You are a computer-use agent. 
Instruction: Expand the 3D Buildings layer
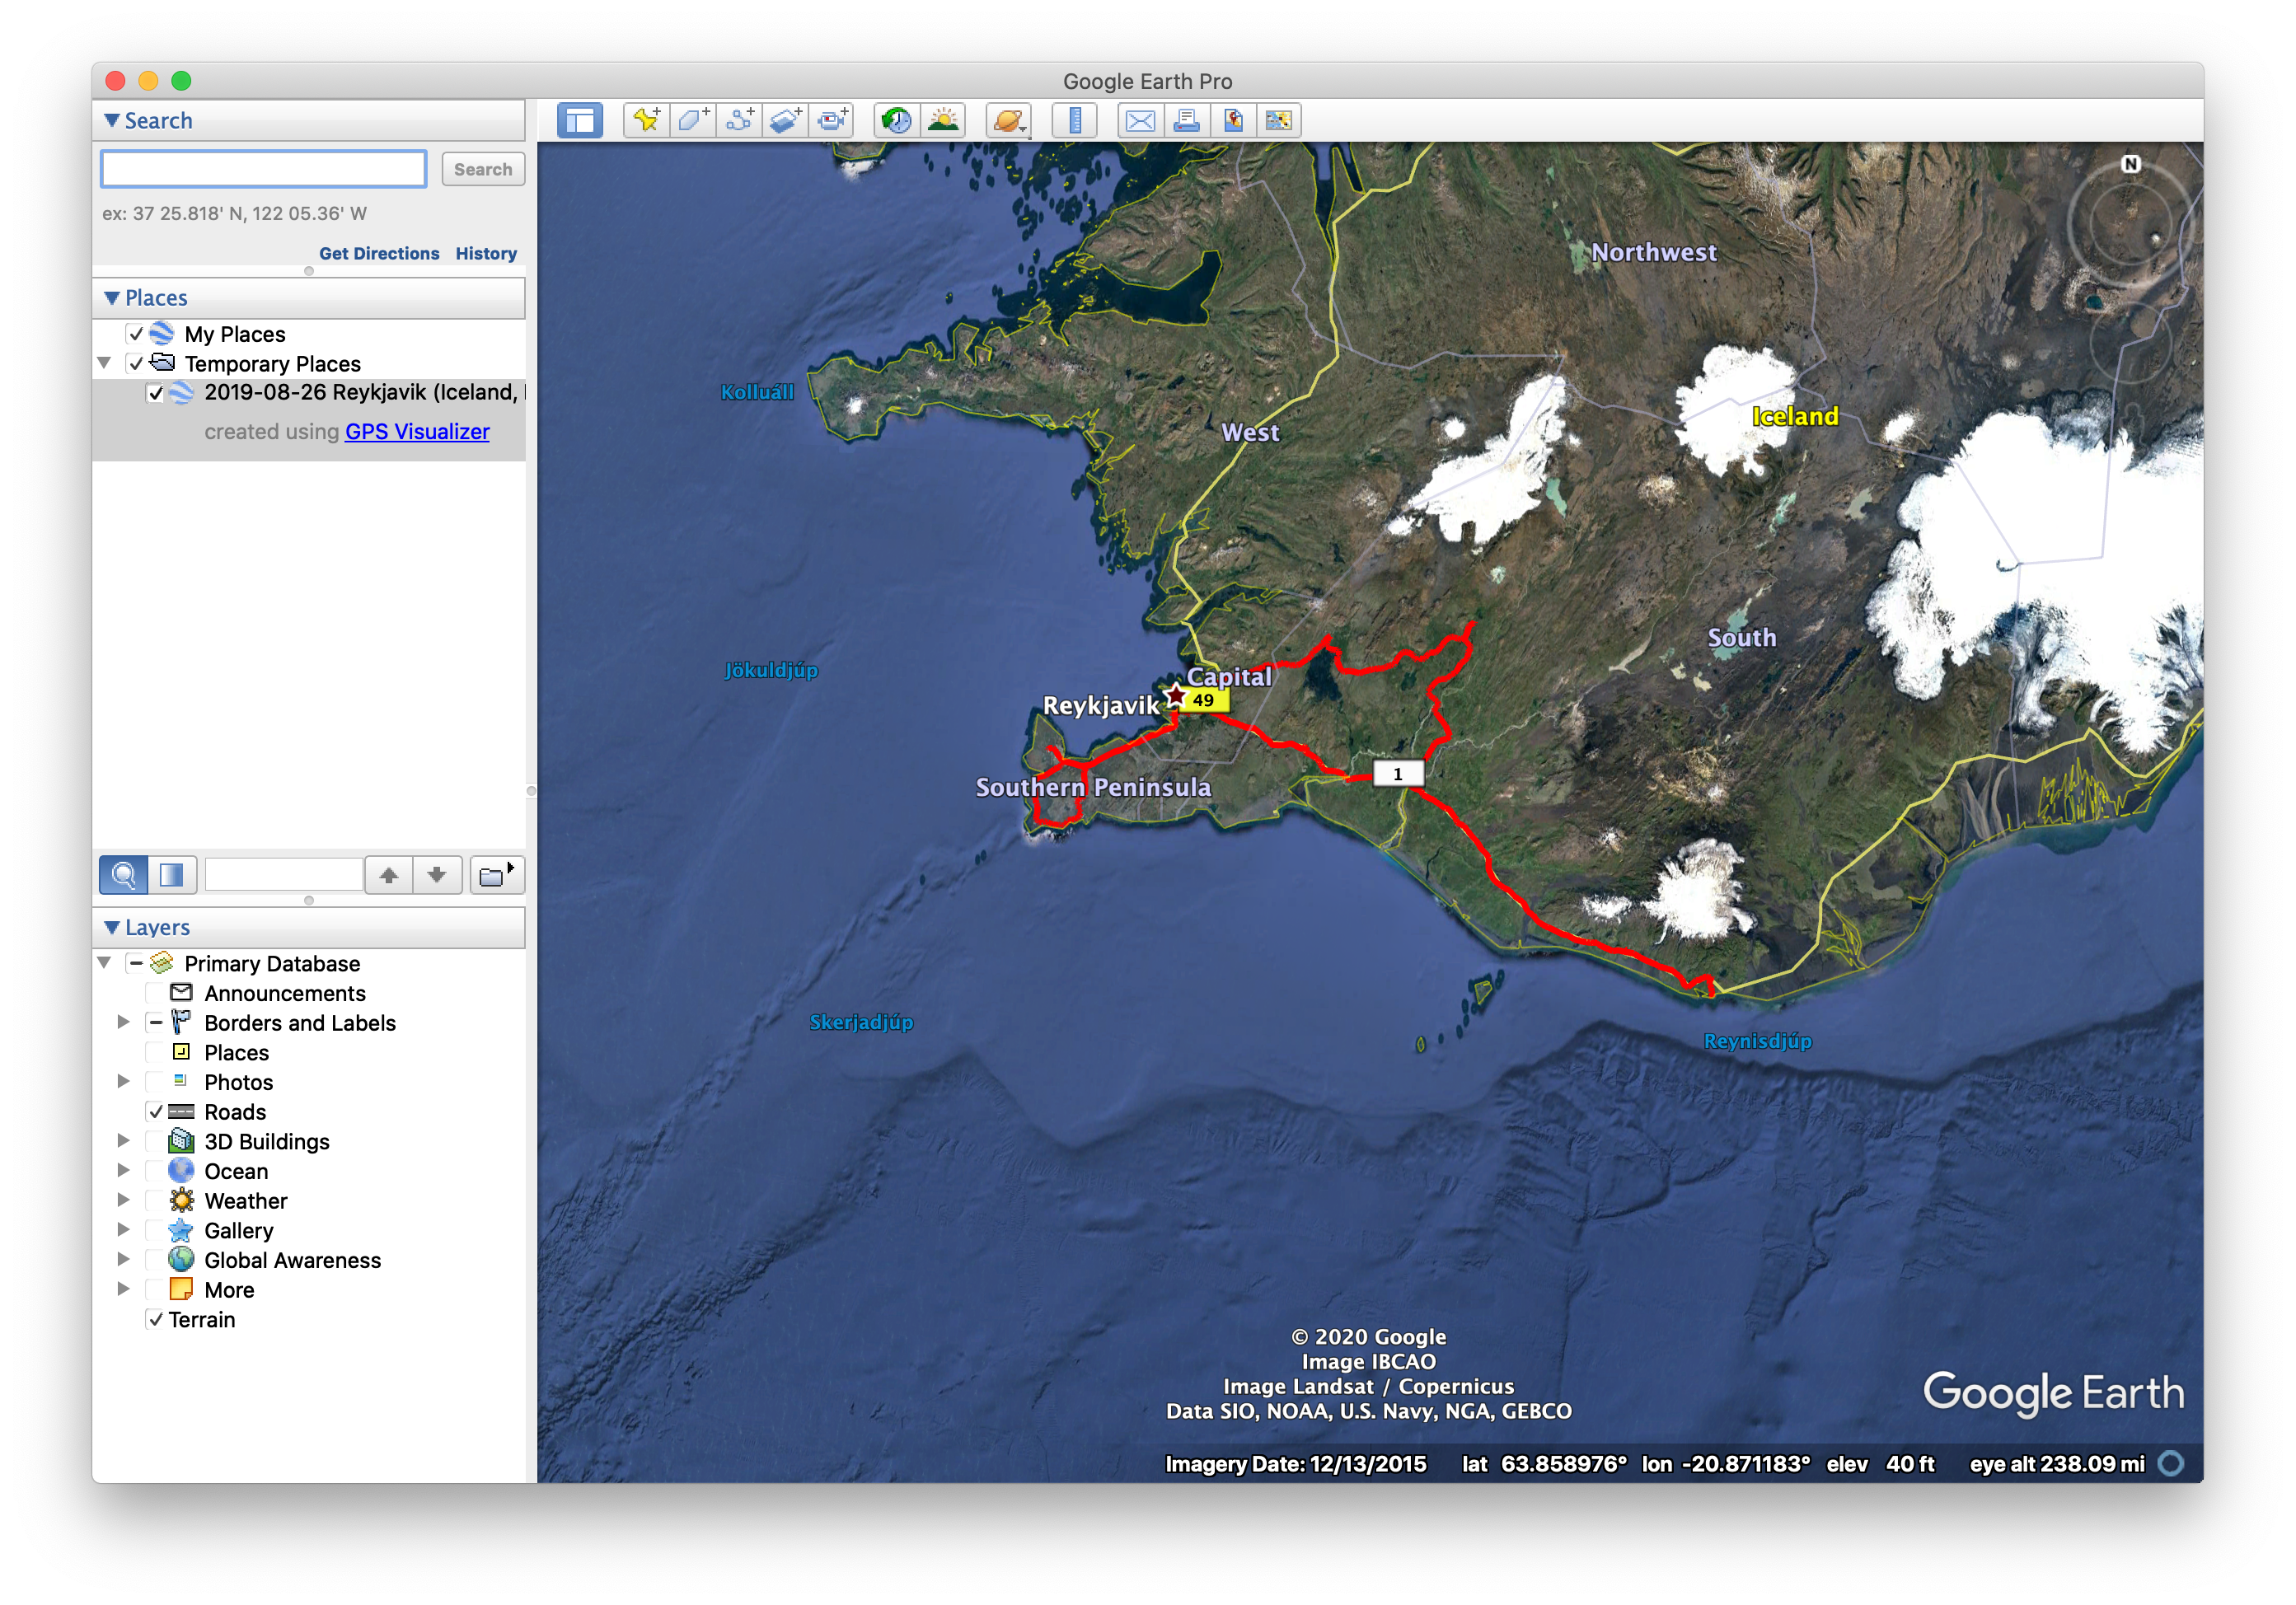coord(124,1140)
